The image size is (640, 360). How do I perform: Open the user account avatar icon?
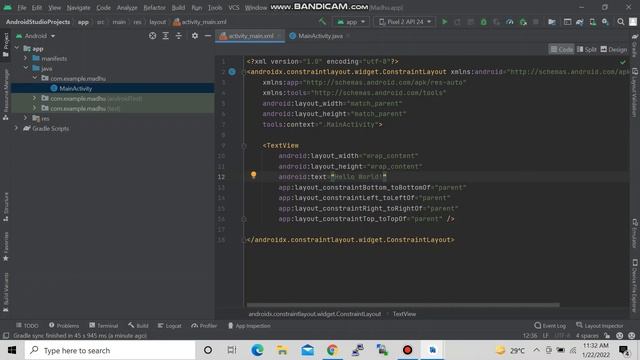633,22
